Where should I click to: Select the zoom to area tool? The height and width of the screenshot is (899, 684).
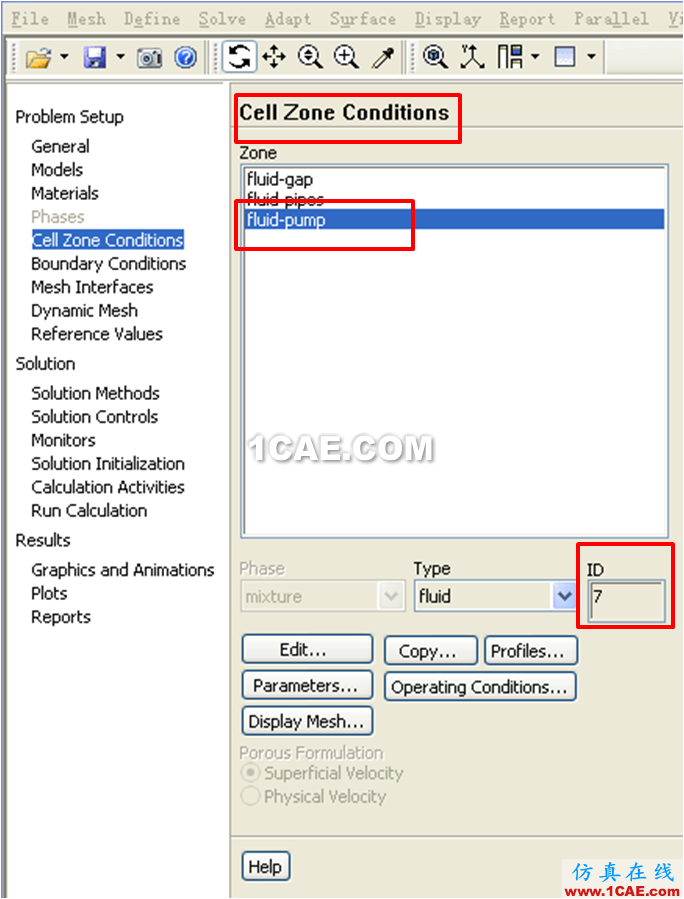tap(347, 57)
